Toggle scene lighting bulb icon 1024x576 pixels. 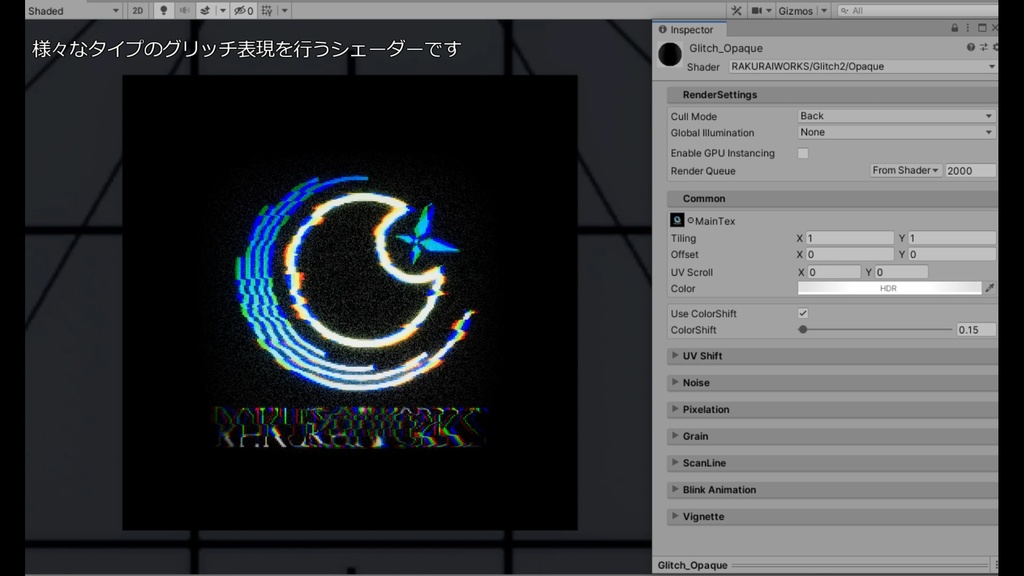coord(163,10)
